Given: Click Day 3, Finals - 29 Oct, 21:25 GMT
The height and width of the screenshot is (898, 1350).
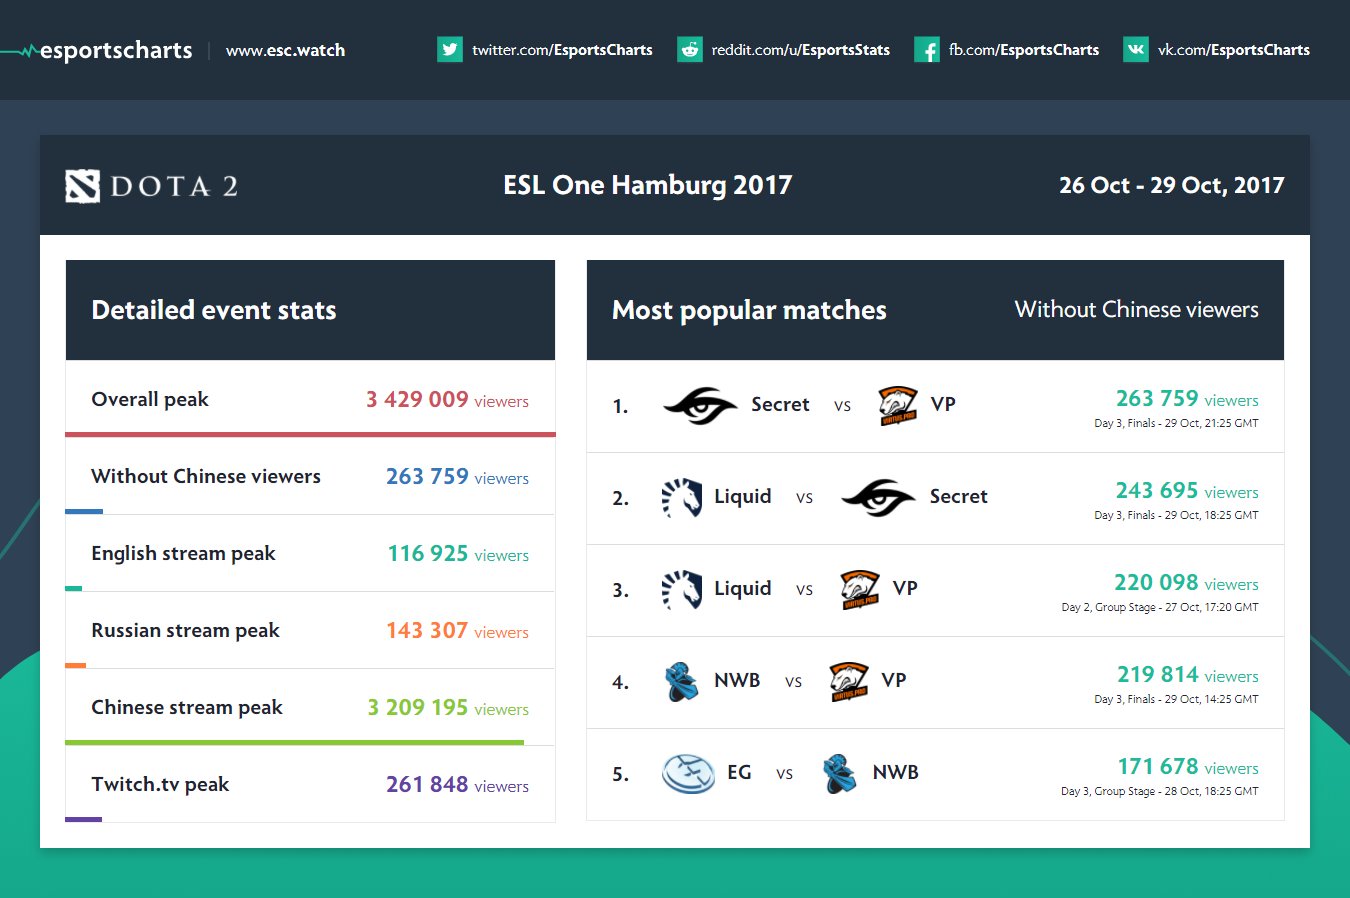Looking at the screenshot, I should coord(1176,423).
